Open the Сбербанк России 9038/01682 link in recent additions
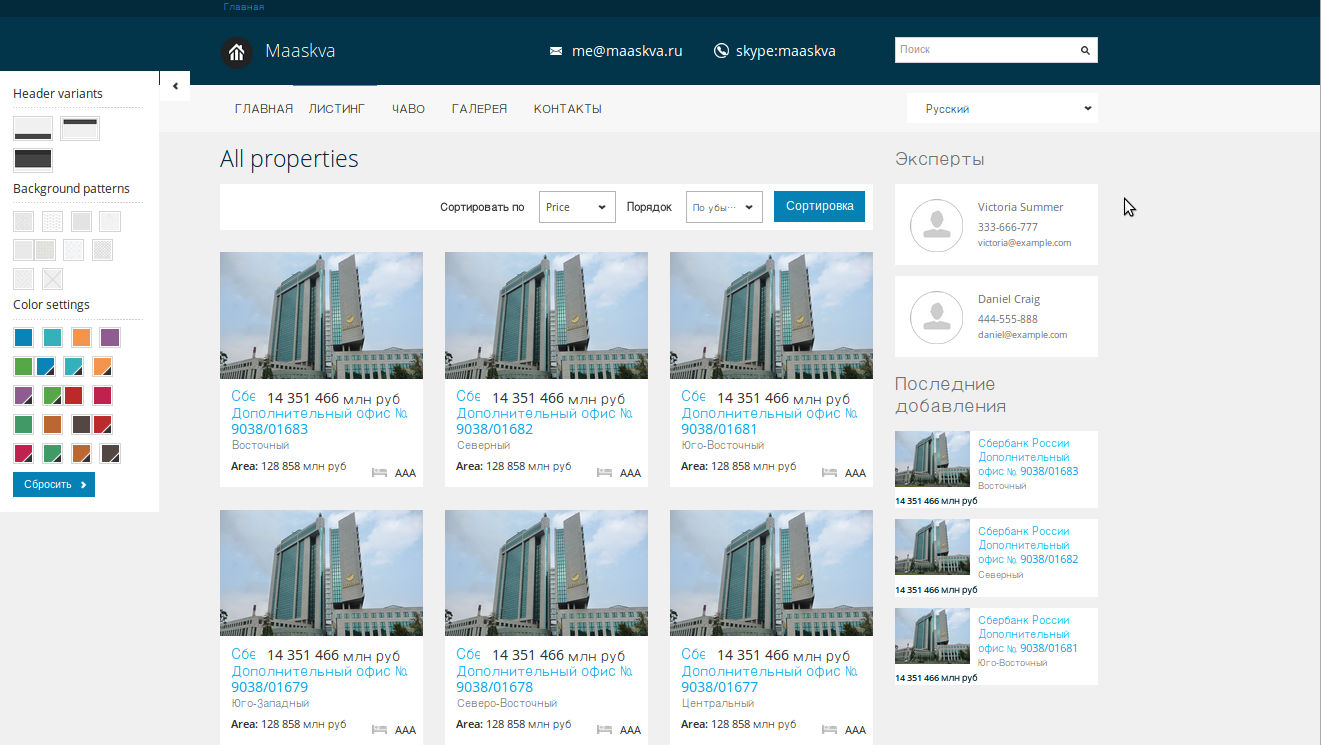This screenshot has width=1321, height=745. [x=1028, y=545]
